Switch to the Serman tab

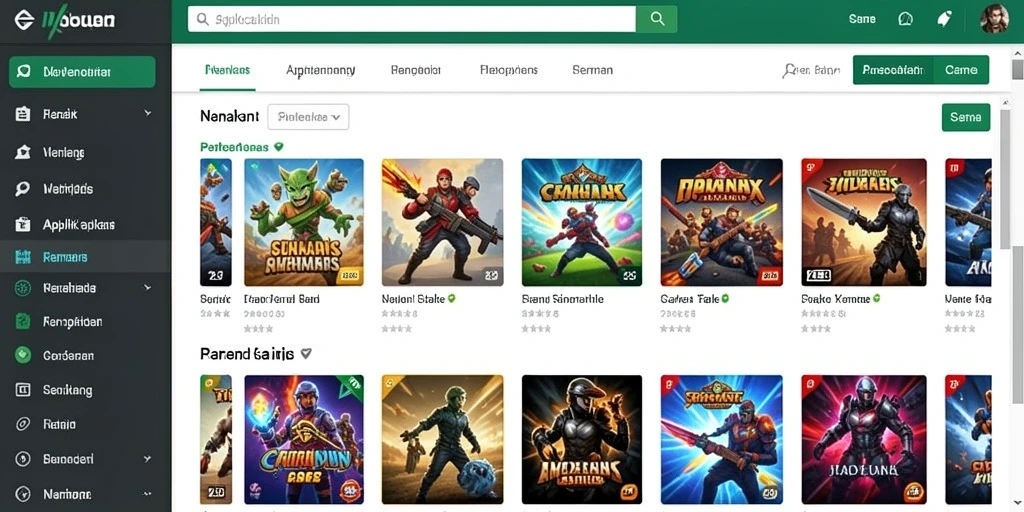pos(592,70)
